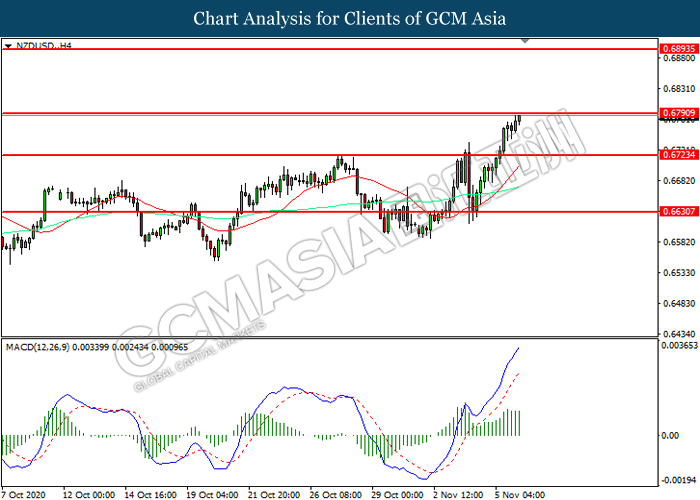This screenshot has height=500, width=700.
Task: Click the MACD(12,26,9) indicator label
Action: click(x=38, y=347)
